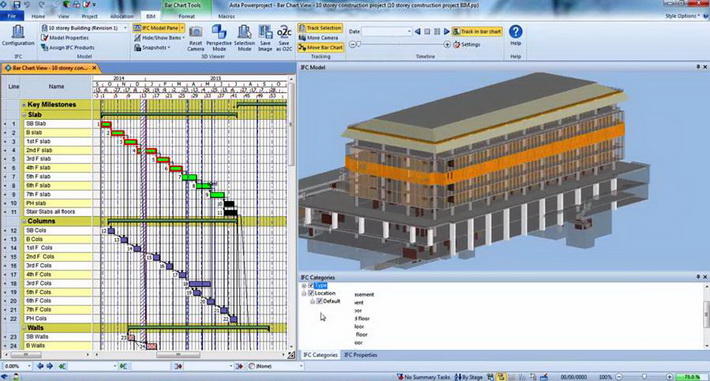
Task: Select the 1st F slab row
Action: tap(57, 141)
